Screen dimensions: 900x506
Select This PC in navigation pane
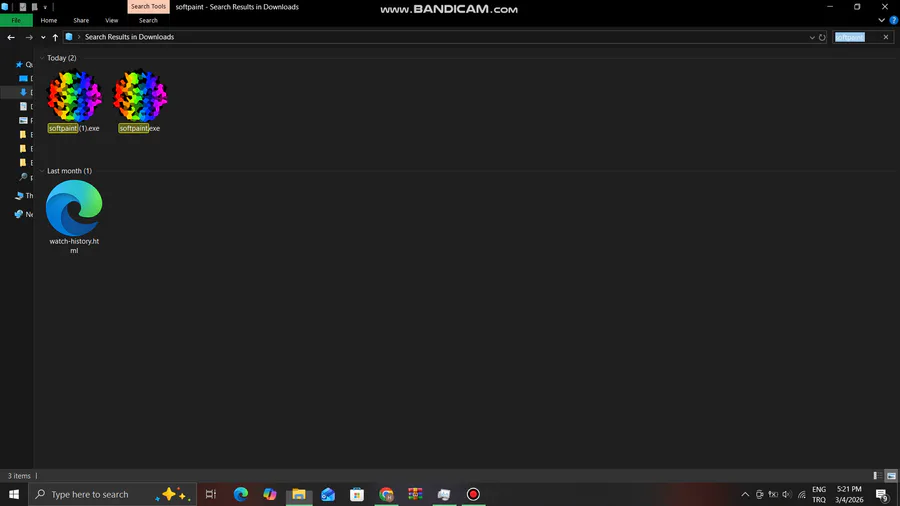(23, 196)
